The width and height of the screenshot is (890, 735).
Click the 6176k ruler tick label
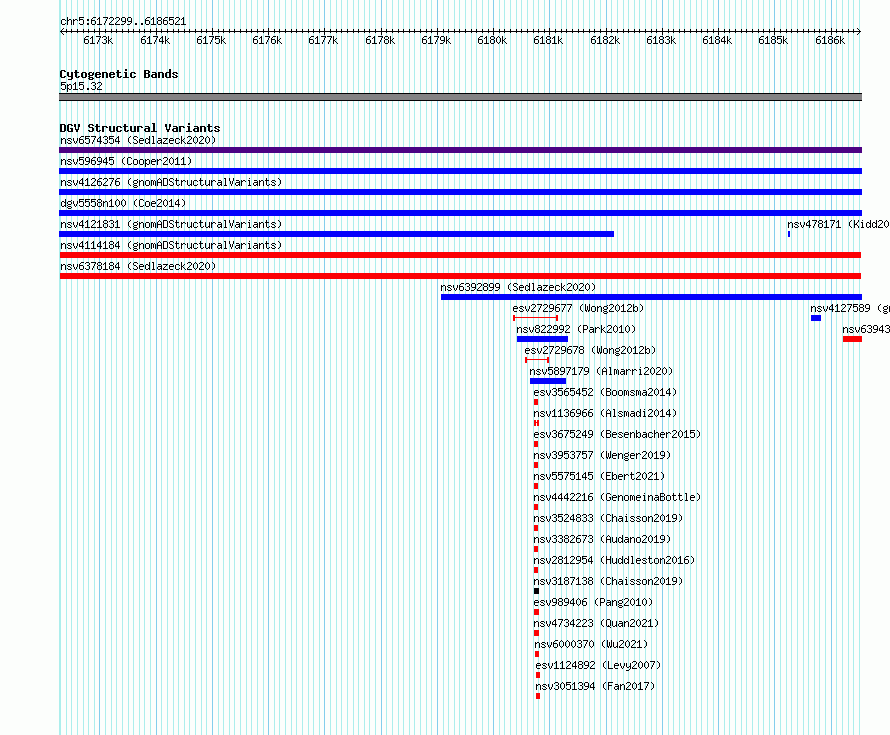point(267,40)
